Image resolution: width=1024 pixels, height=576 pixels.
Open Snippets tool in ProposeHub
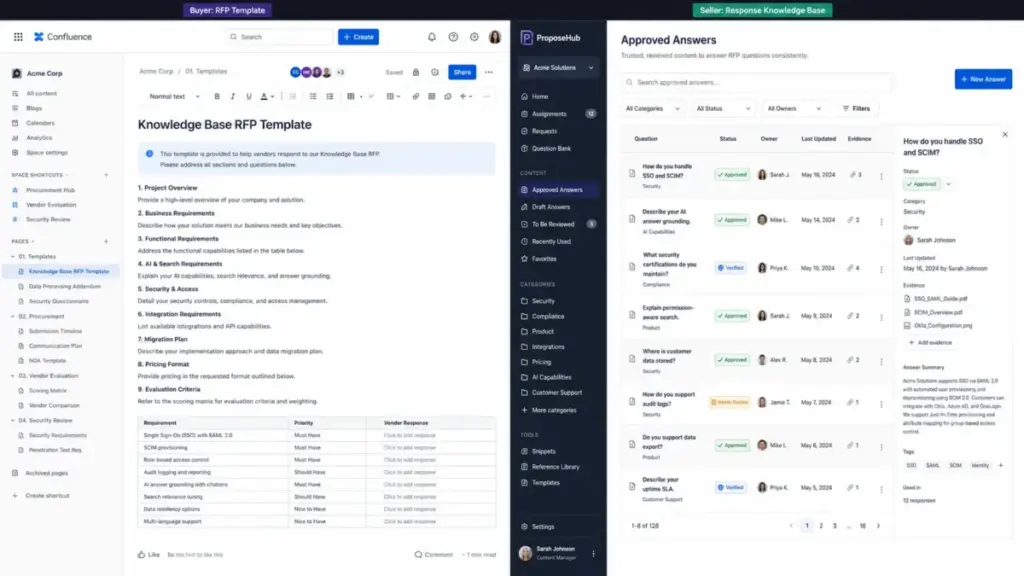(x=543, y=451)
